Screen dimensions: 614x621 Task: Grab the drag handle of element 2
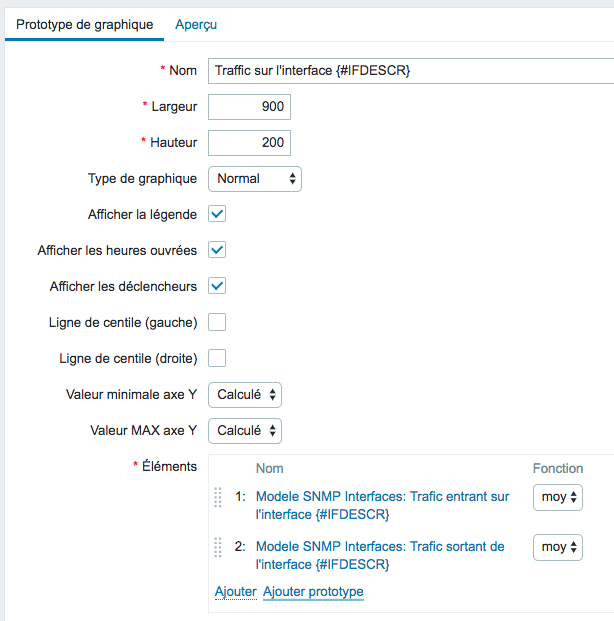pyautogui.click(x=218, y=547)
